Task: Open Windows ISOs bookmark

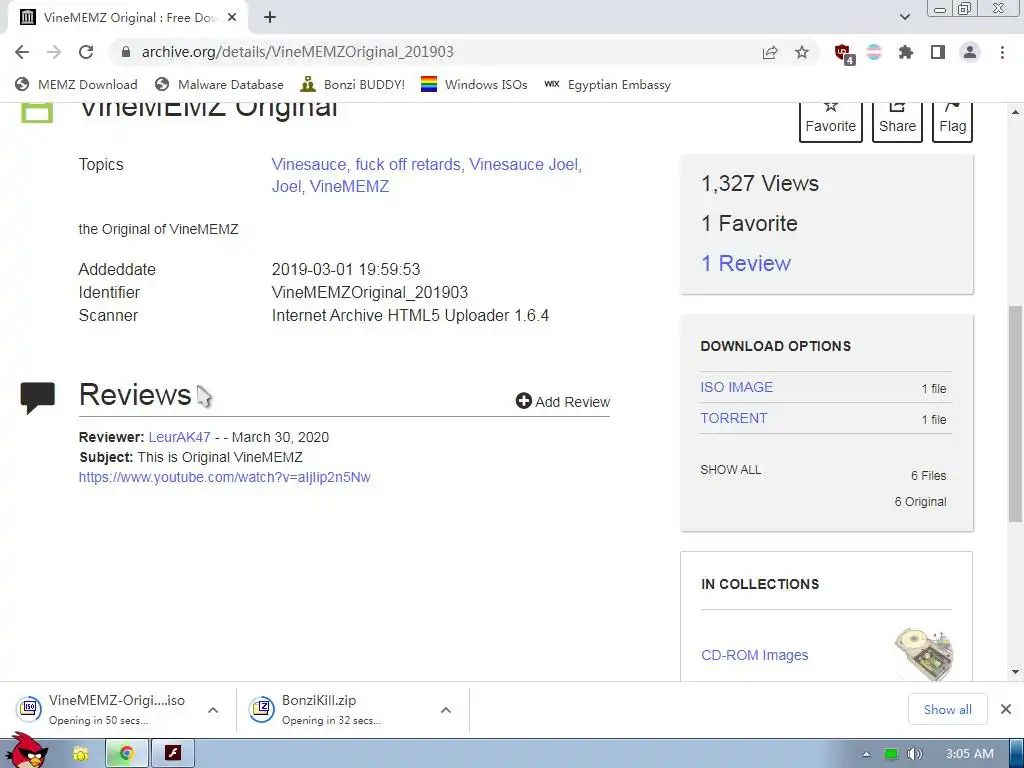Action: (474, 84)
